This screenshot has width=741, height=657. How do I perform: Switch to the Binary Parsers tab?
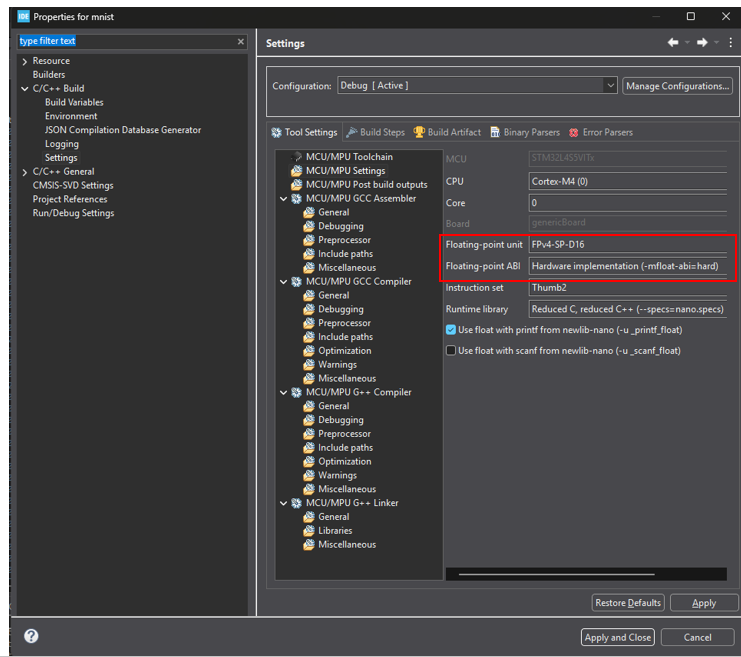525,132
